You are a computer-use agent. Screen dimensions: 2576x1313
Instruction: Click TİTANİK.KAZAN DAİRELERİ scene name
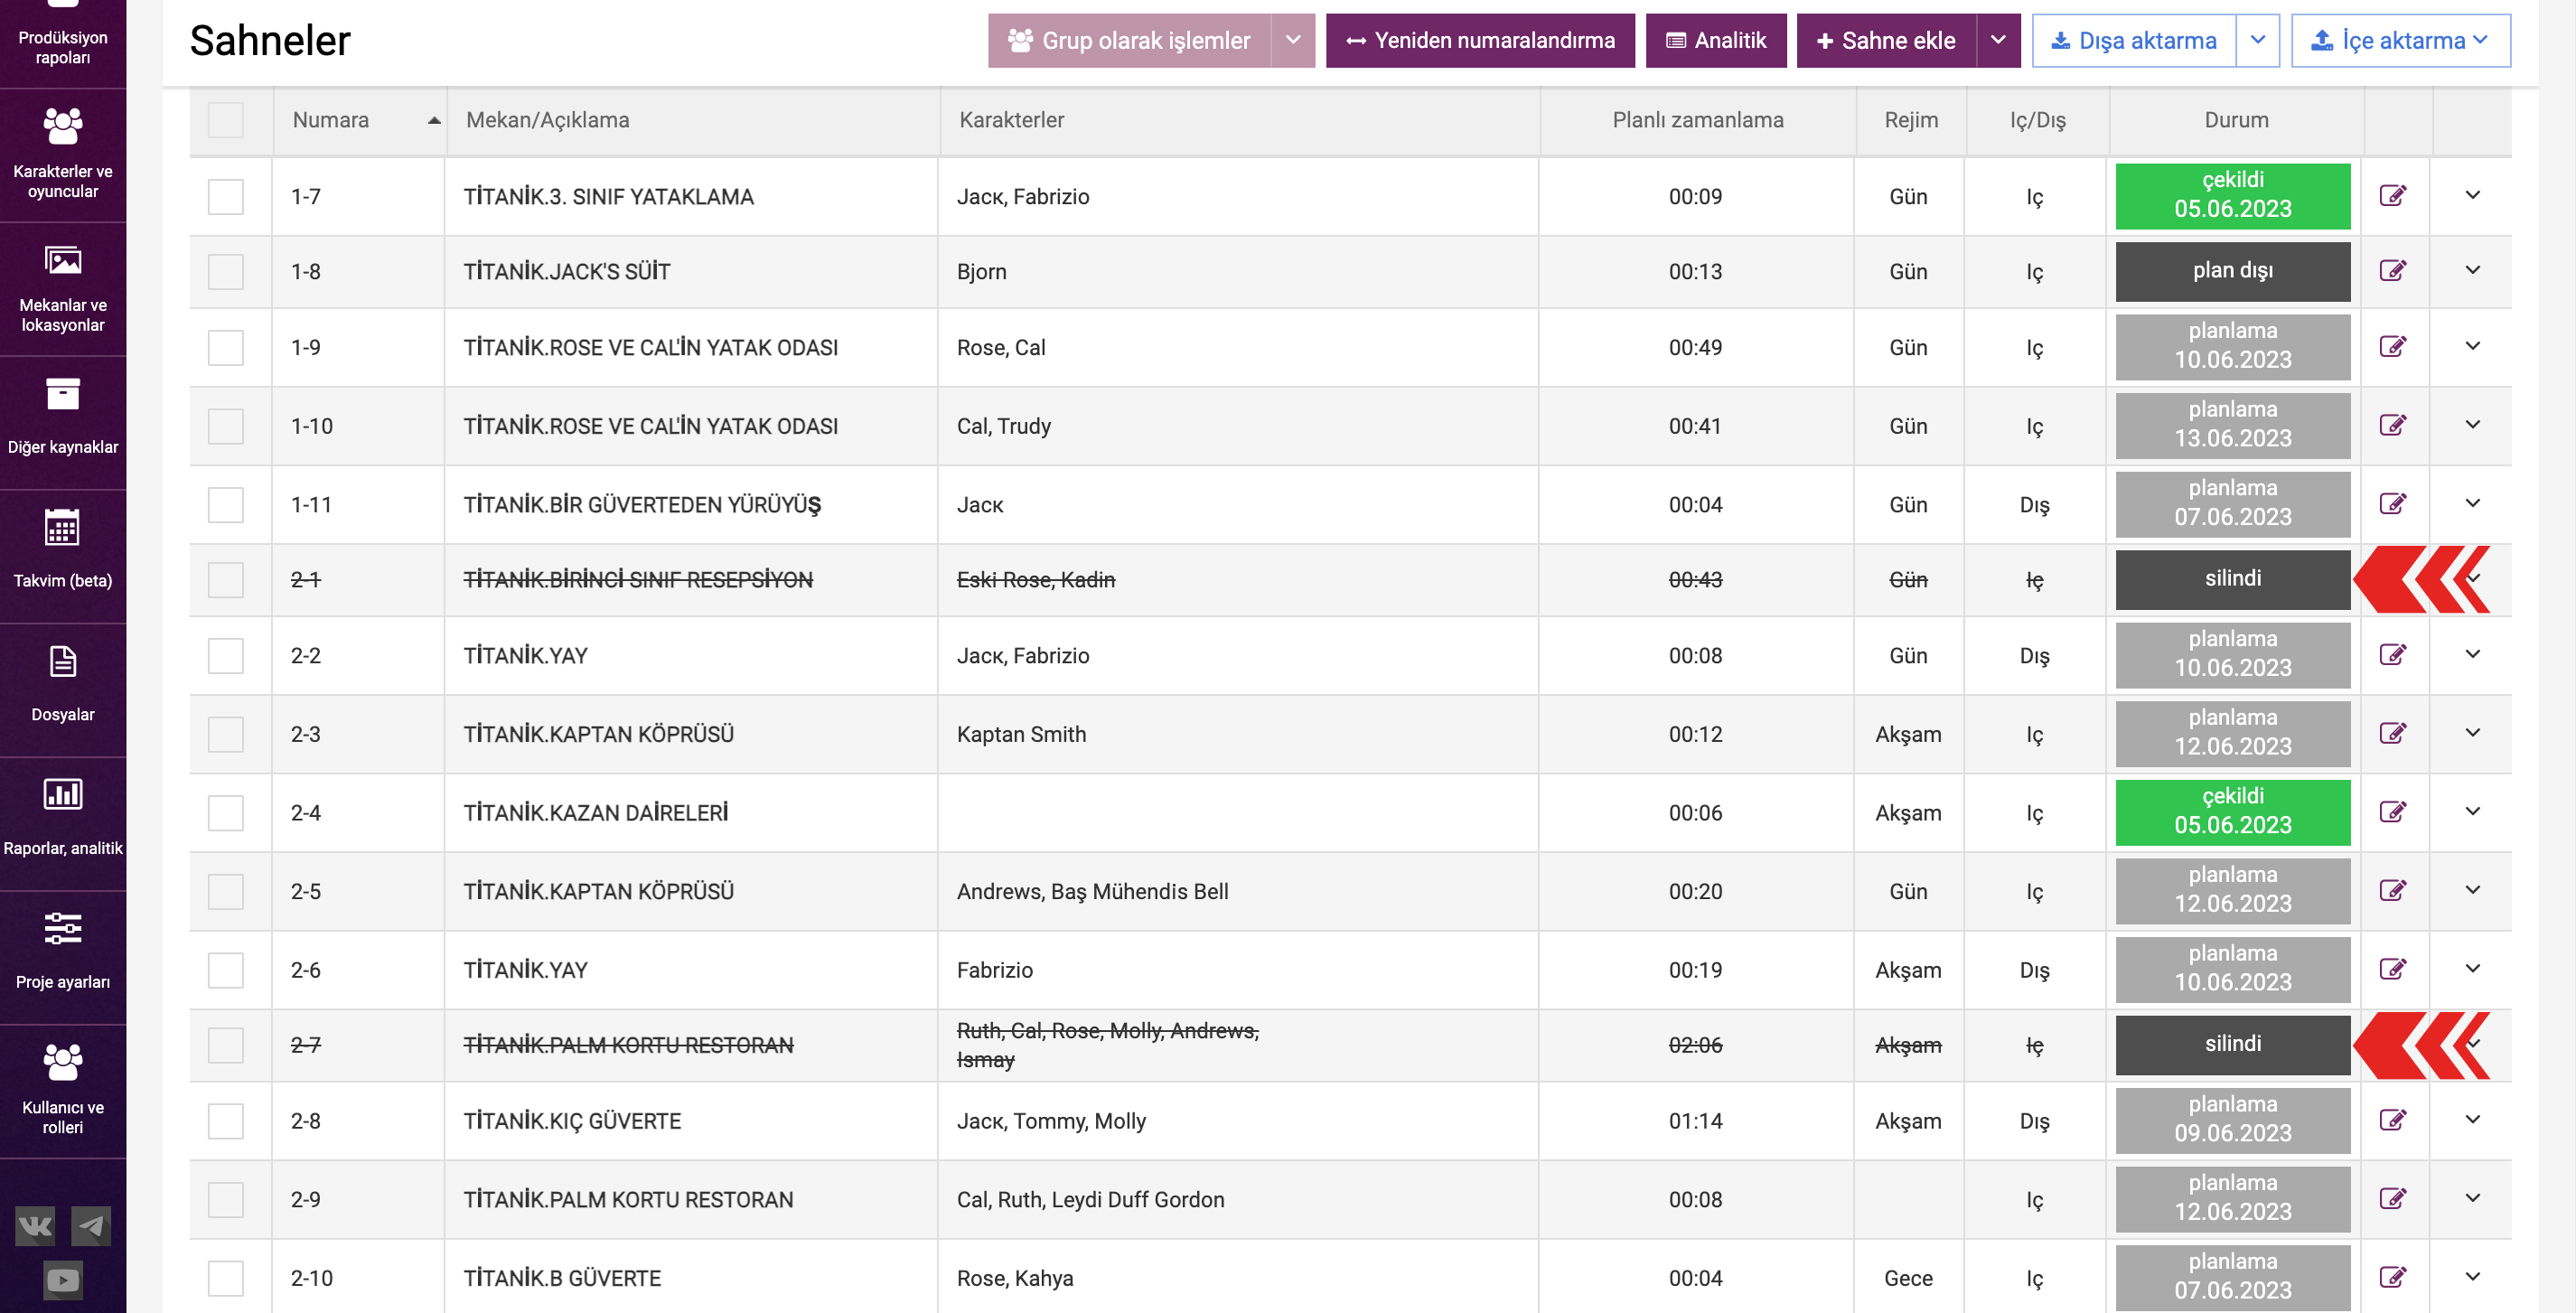click(596, 813)
